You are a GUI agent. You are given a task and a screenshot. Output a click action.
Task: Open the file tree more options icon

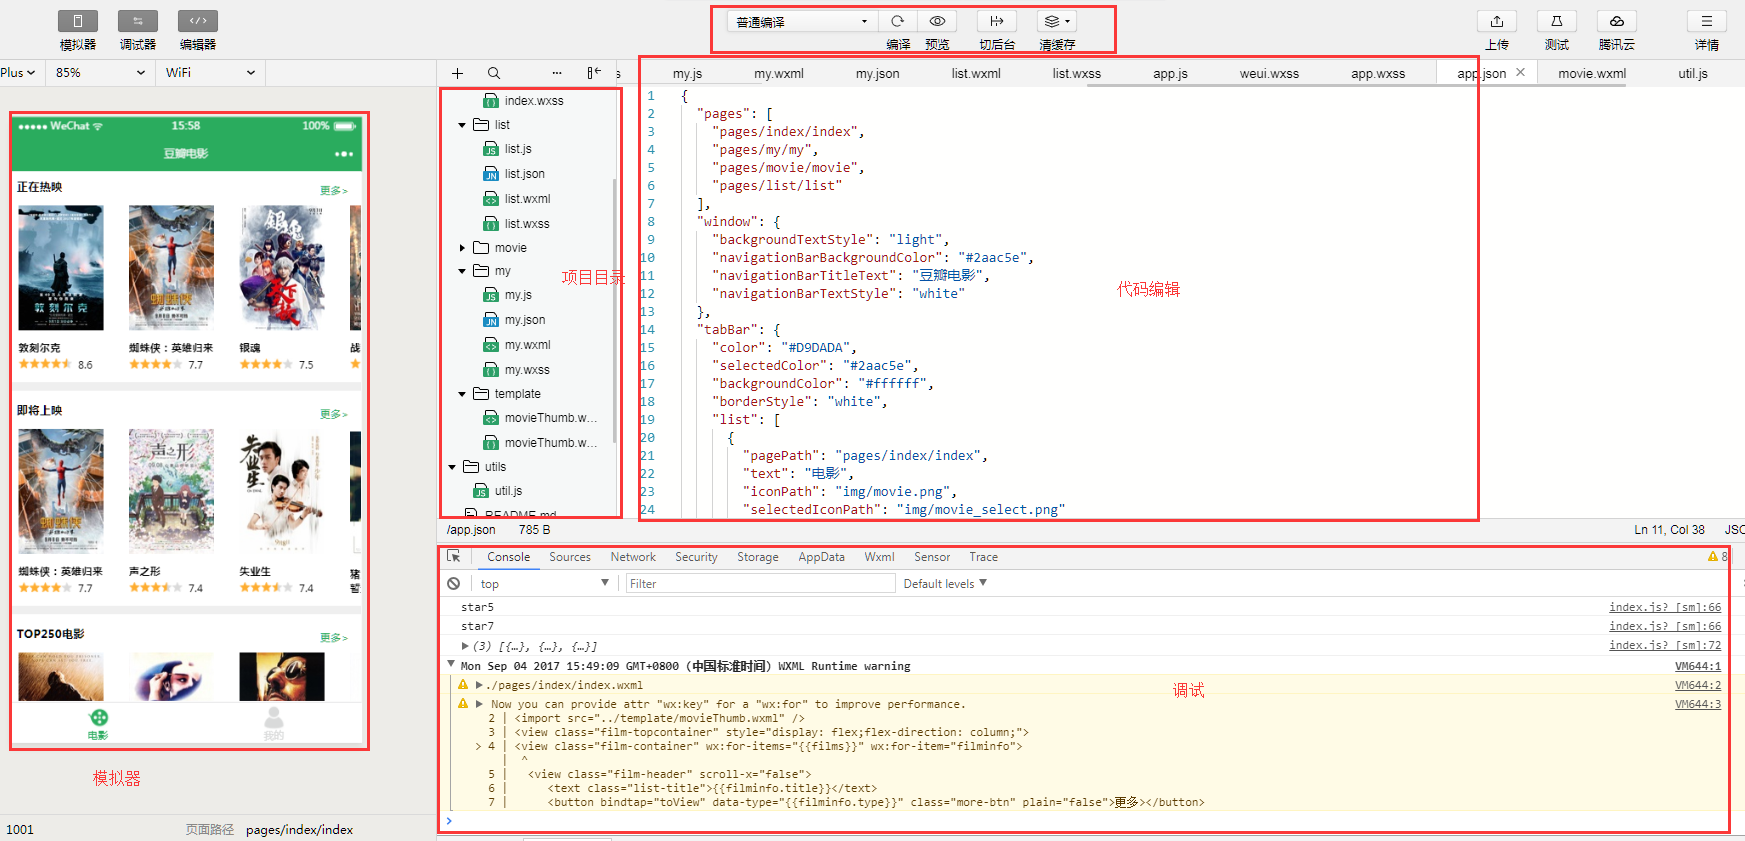[x=557, y=73]
